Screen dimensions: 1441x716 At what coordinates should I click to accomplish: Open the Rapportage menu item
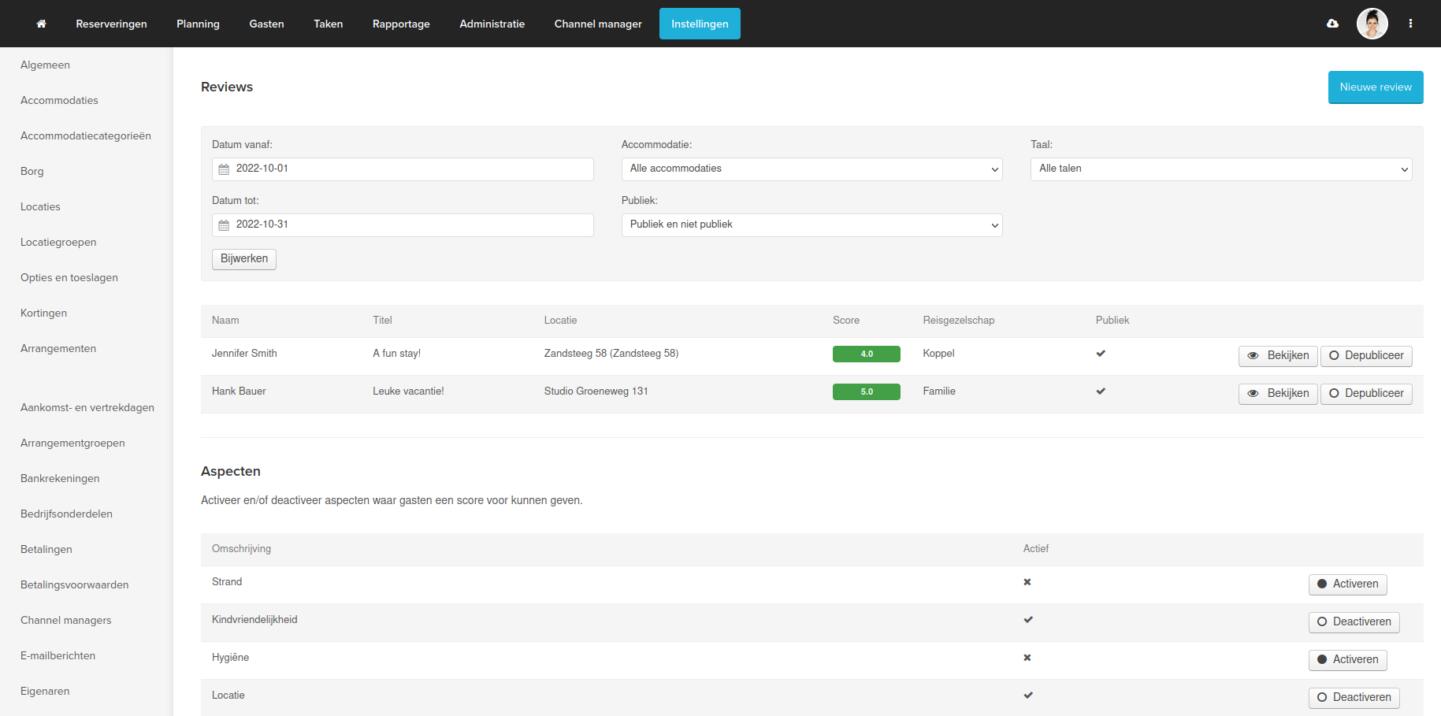pos(401,24)
